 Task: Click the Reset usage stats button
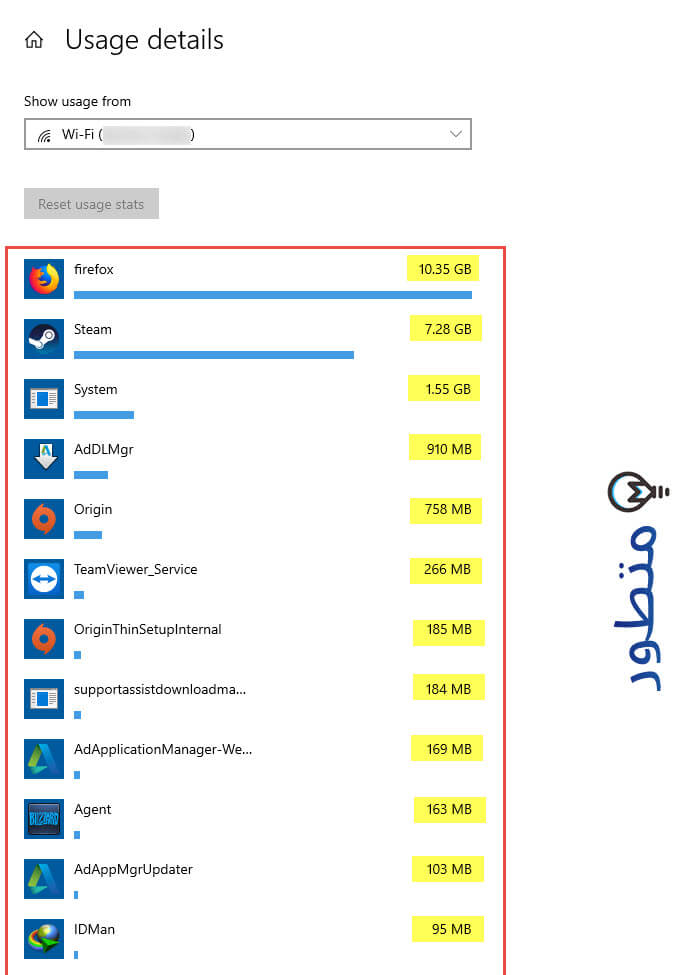pos(91,204)
